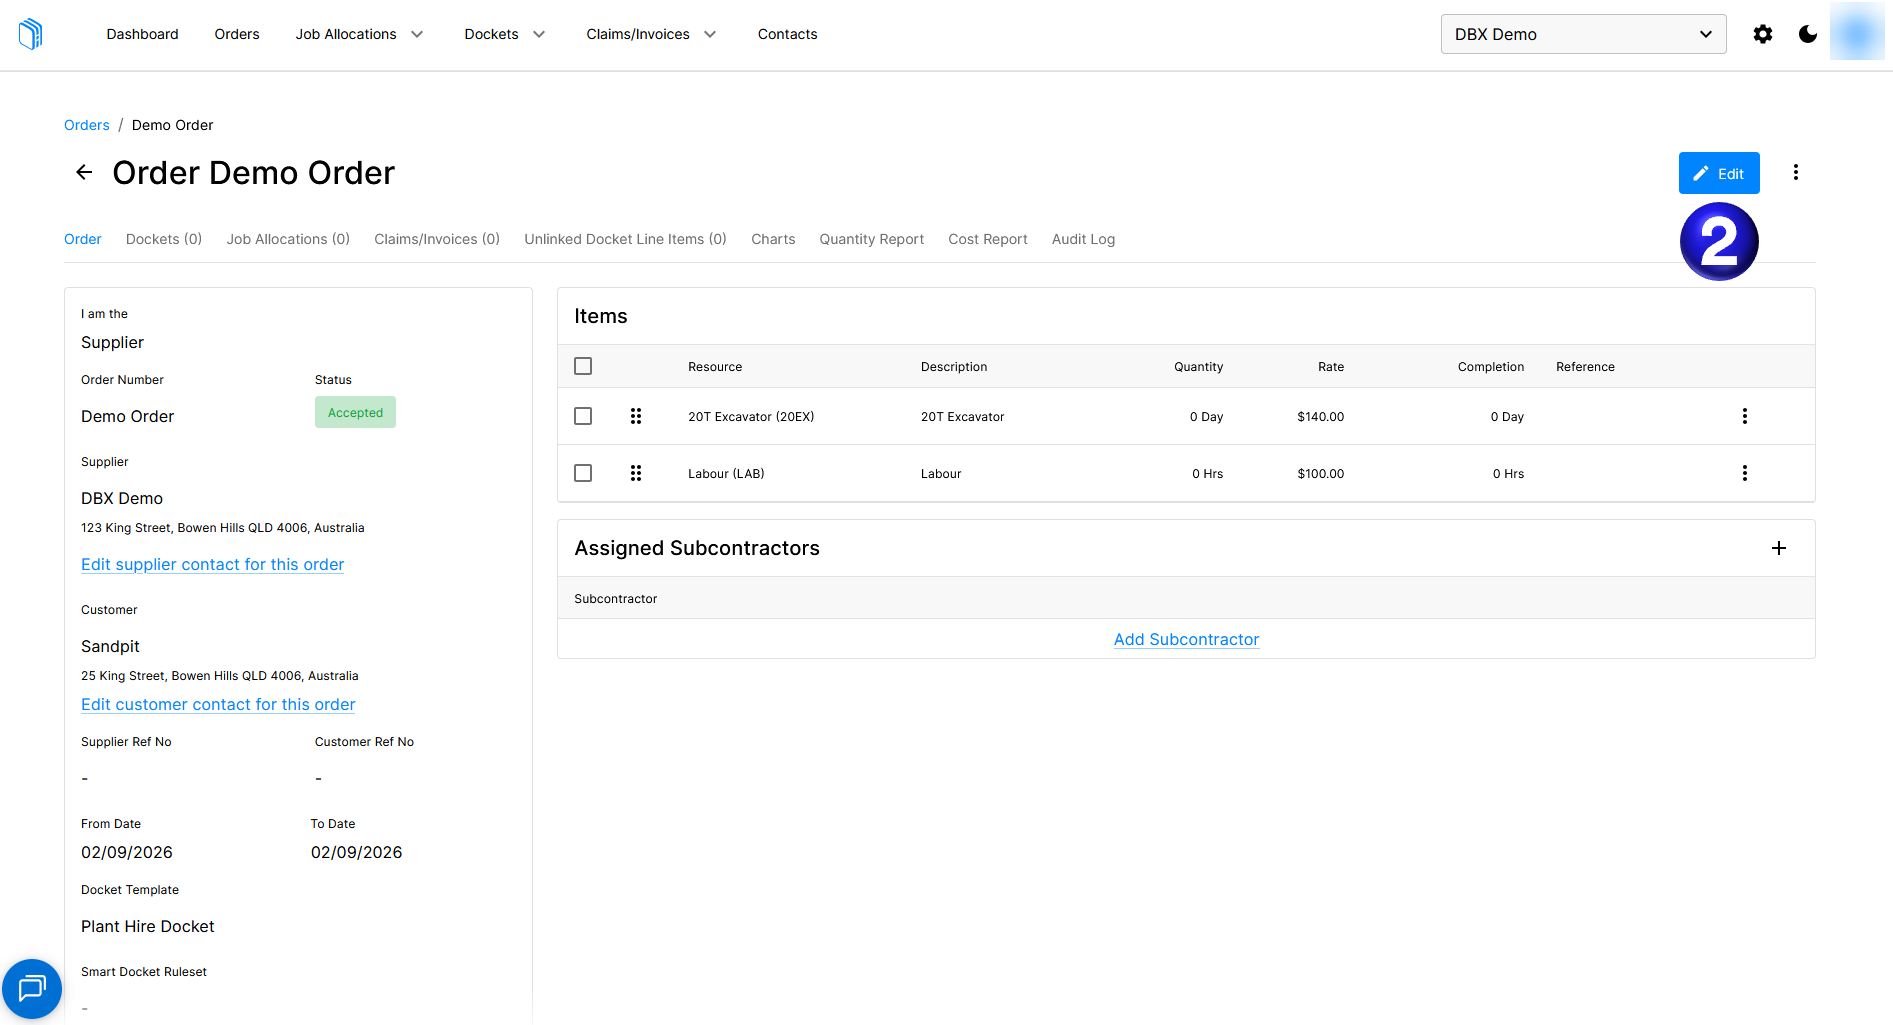Toggle dark mode moon icon
The height and width of the screenshot is (1025, 1893).
pyautogui.click(x=1808, y=34)
